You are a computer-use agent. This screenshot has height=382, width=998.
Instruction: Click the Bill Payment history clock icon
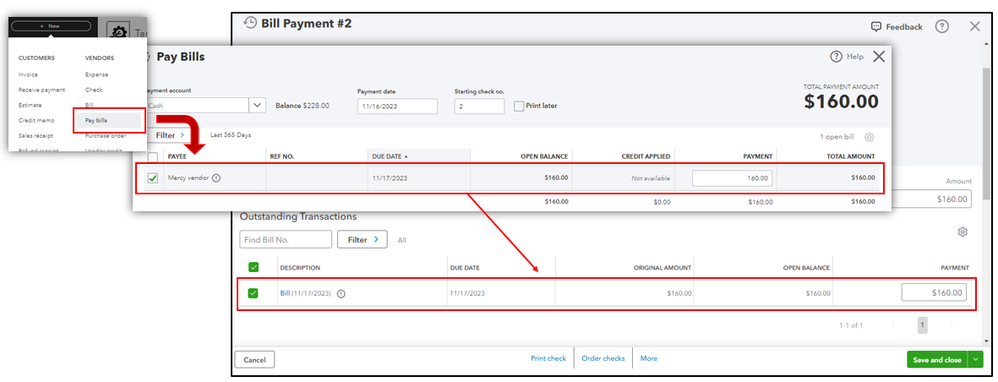tap(250, 23)
